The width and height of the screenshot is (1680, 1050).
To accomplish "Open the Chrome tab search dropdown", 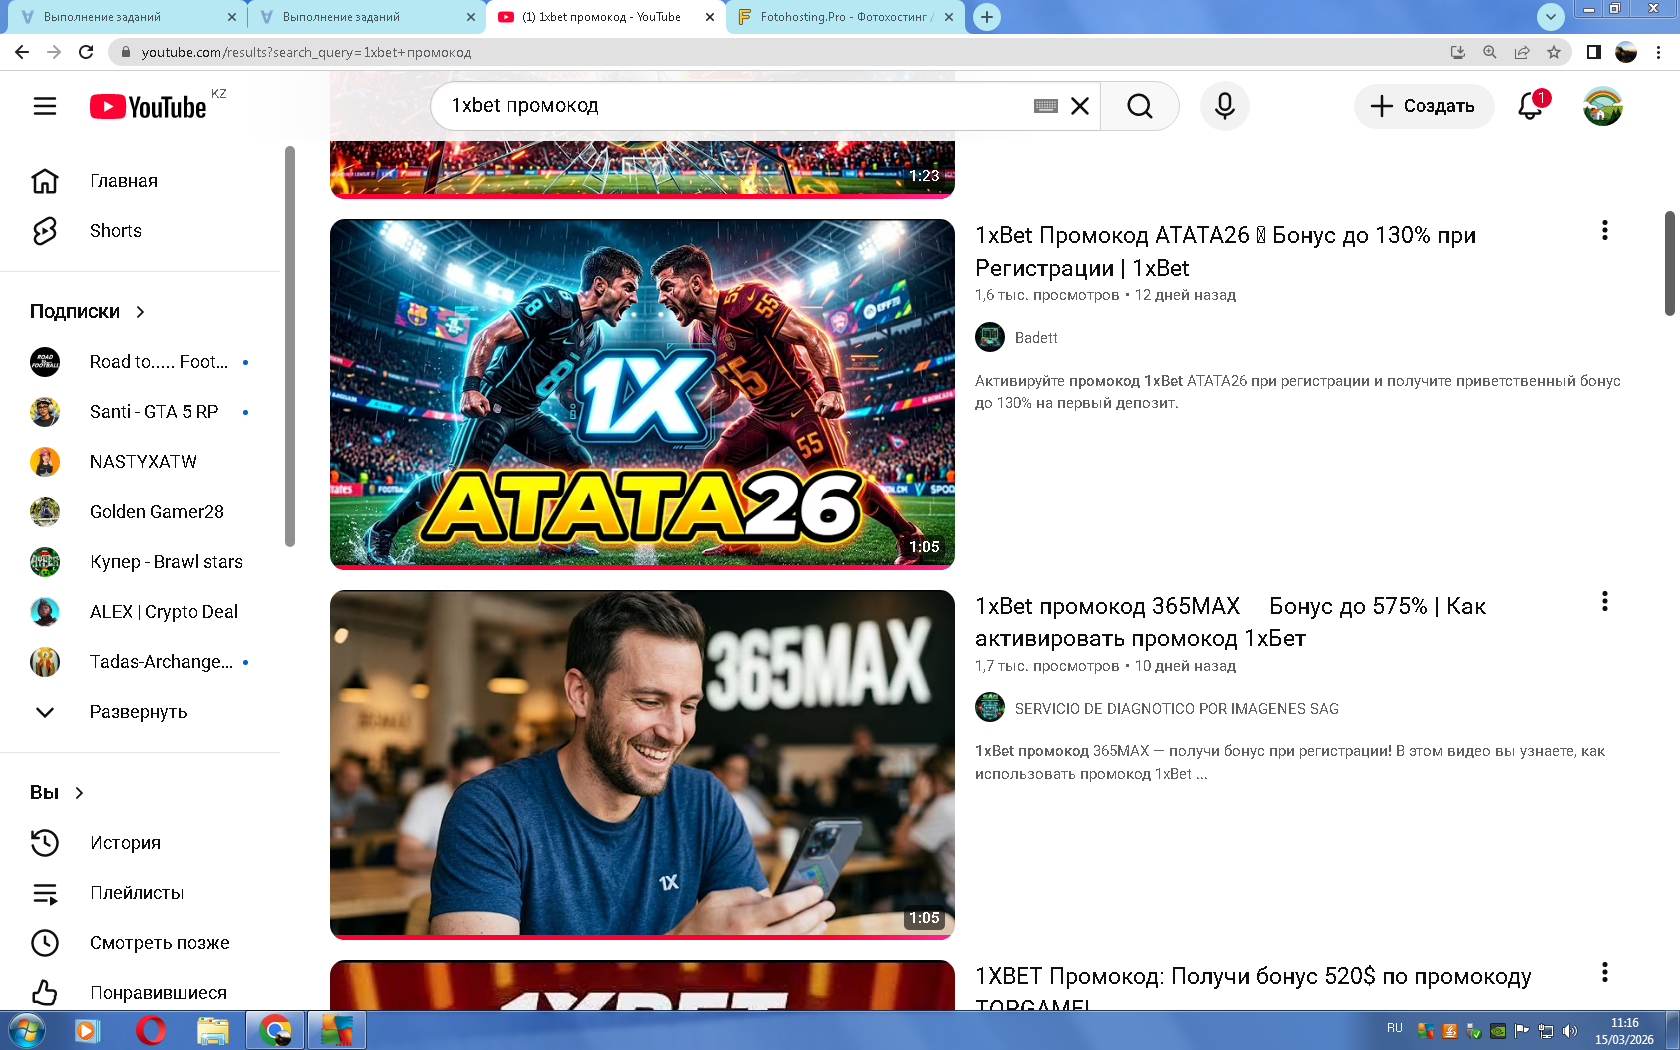I will click(x=1550, y=17).
